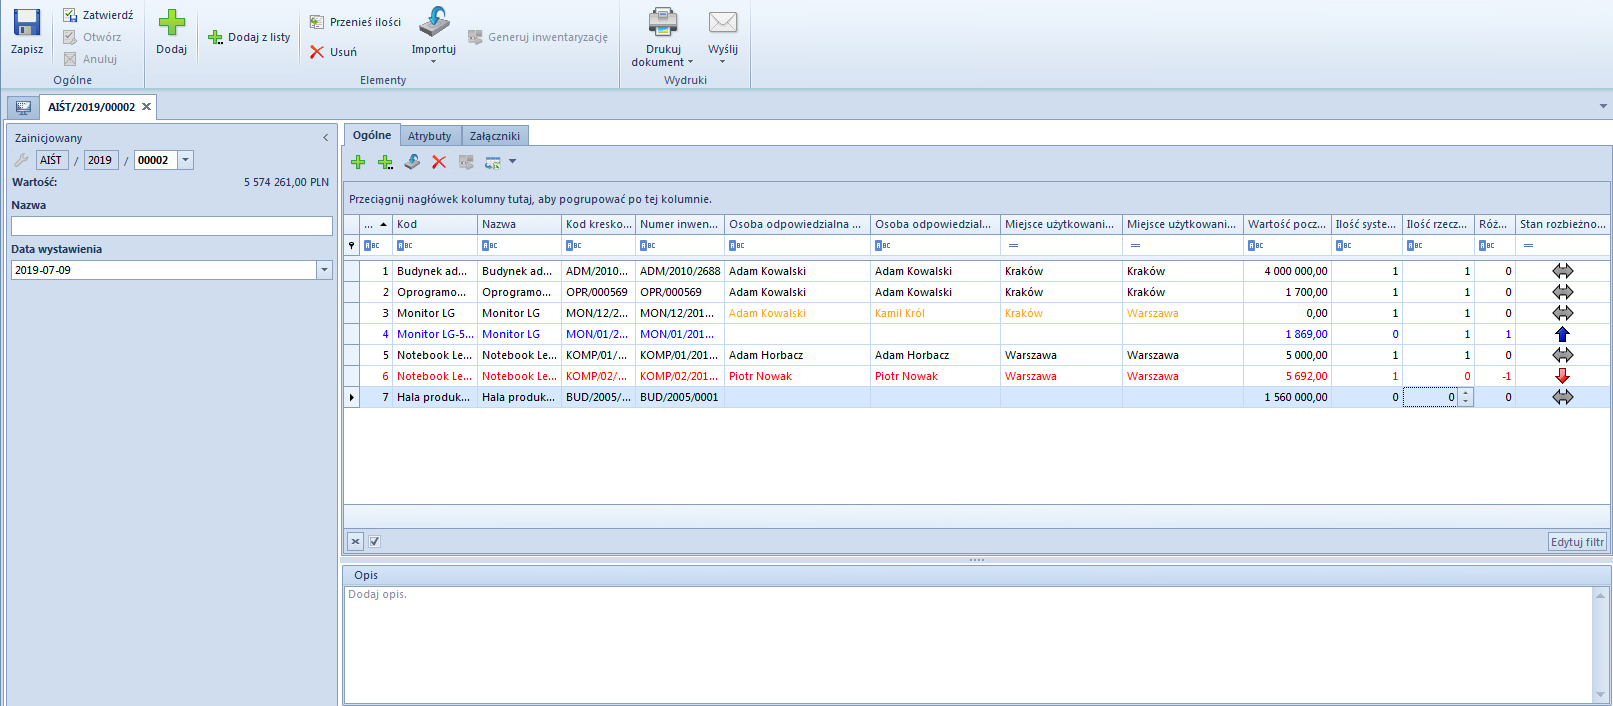Click the red X Usuń ribbon command
This screenshot has width=1613, height=706.
pyautogui.click(x=333, y=52)
